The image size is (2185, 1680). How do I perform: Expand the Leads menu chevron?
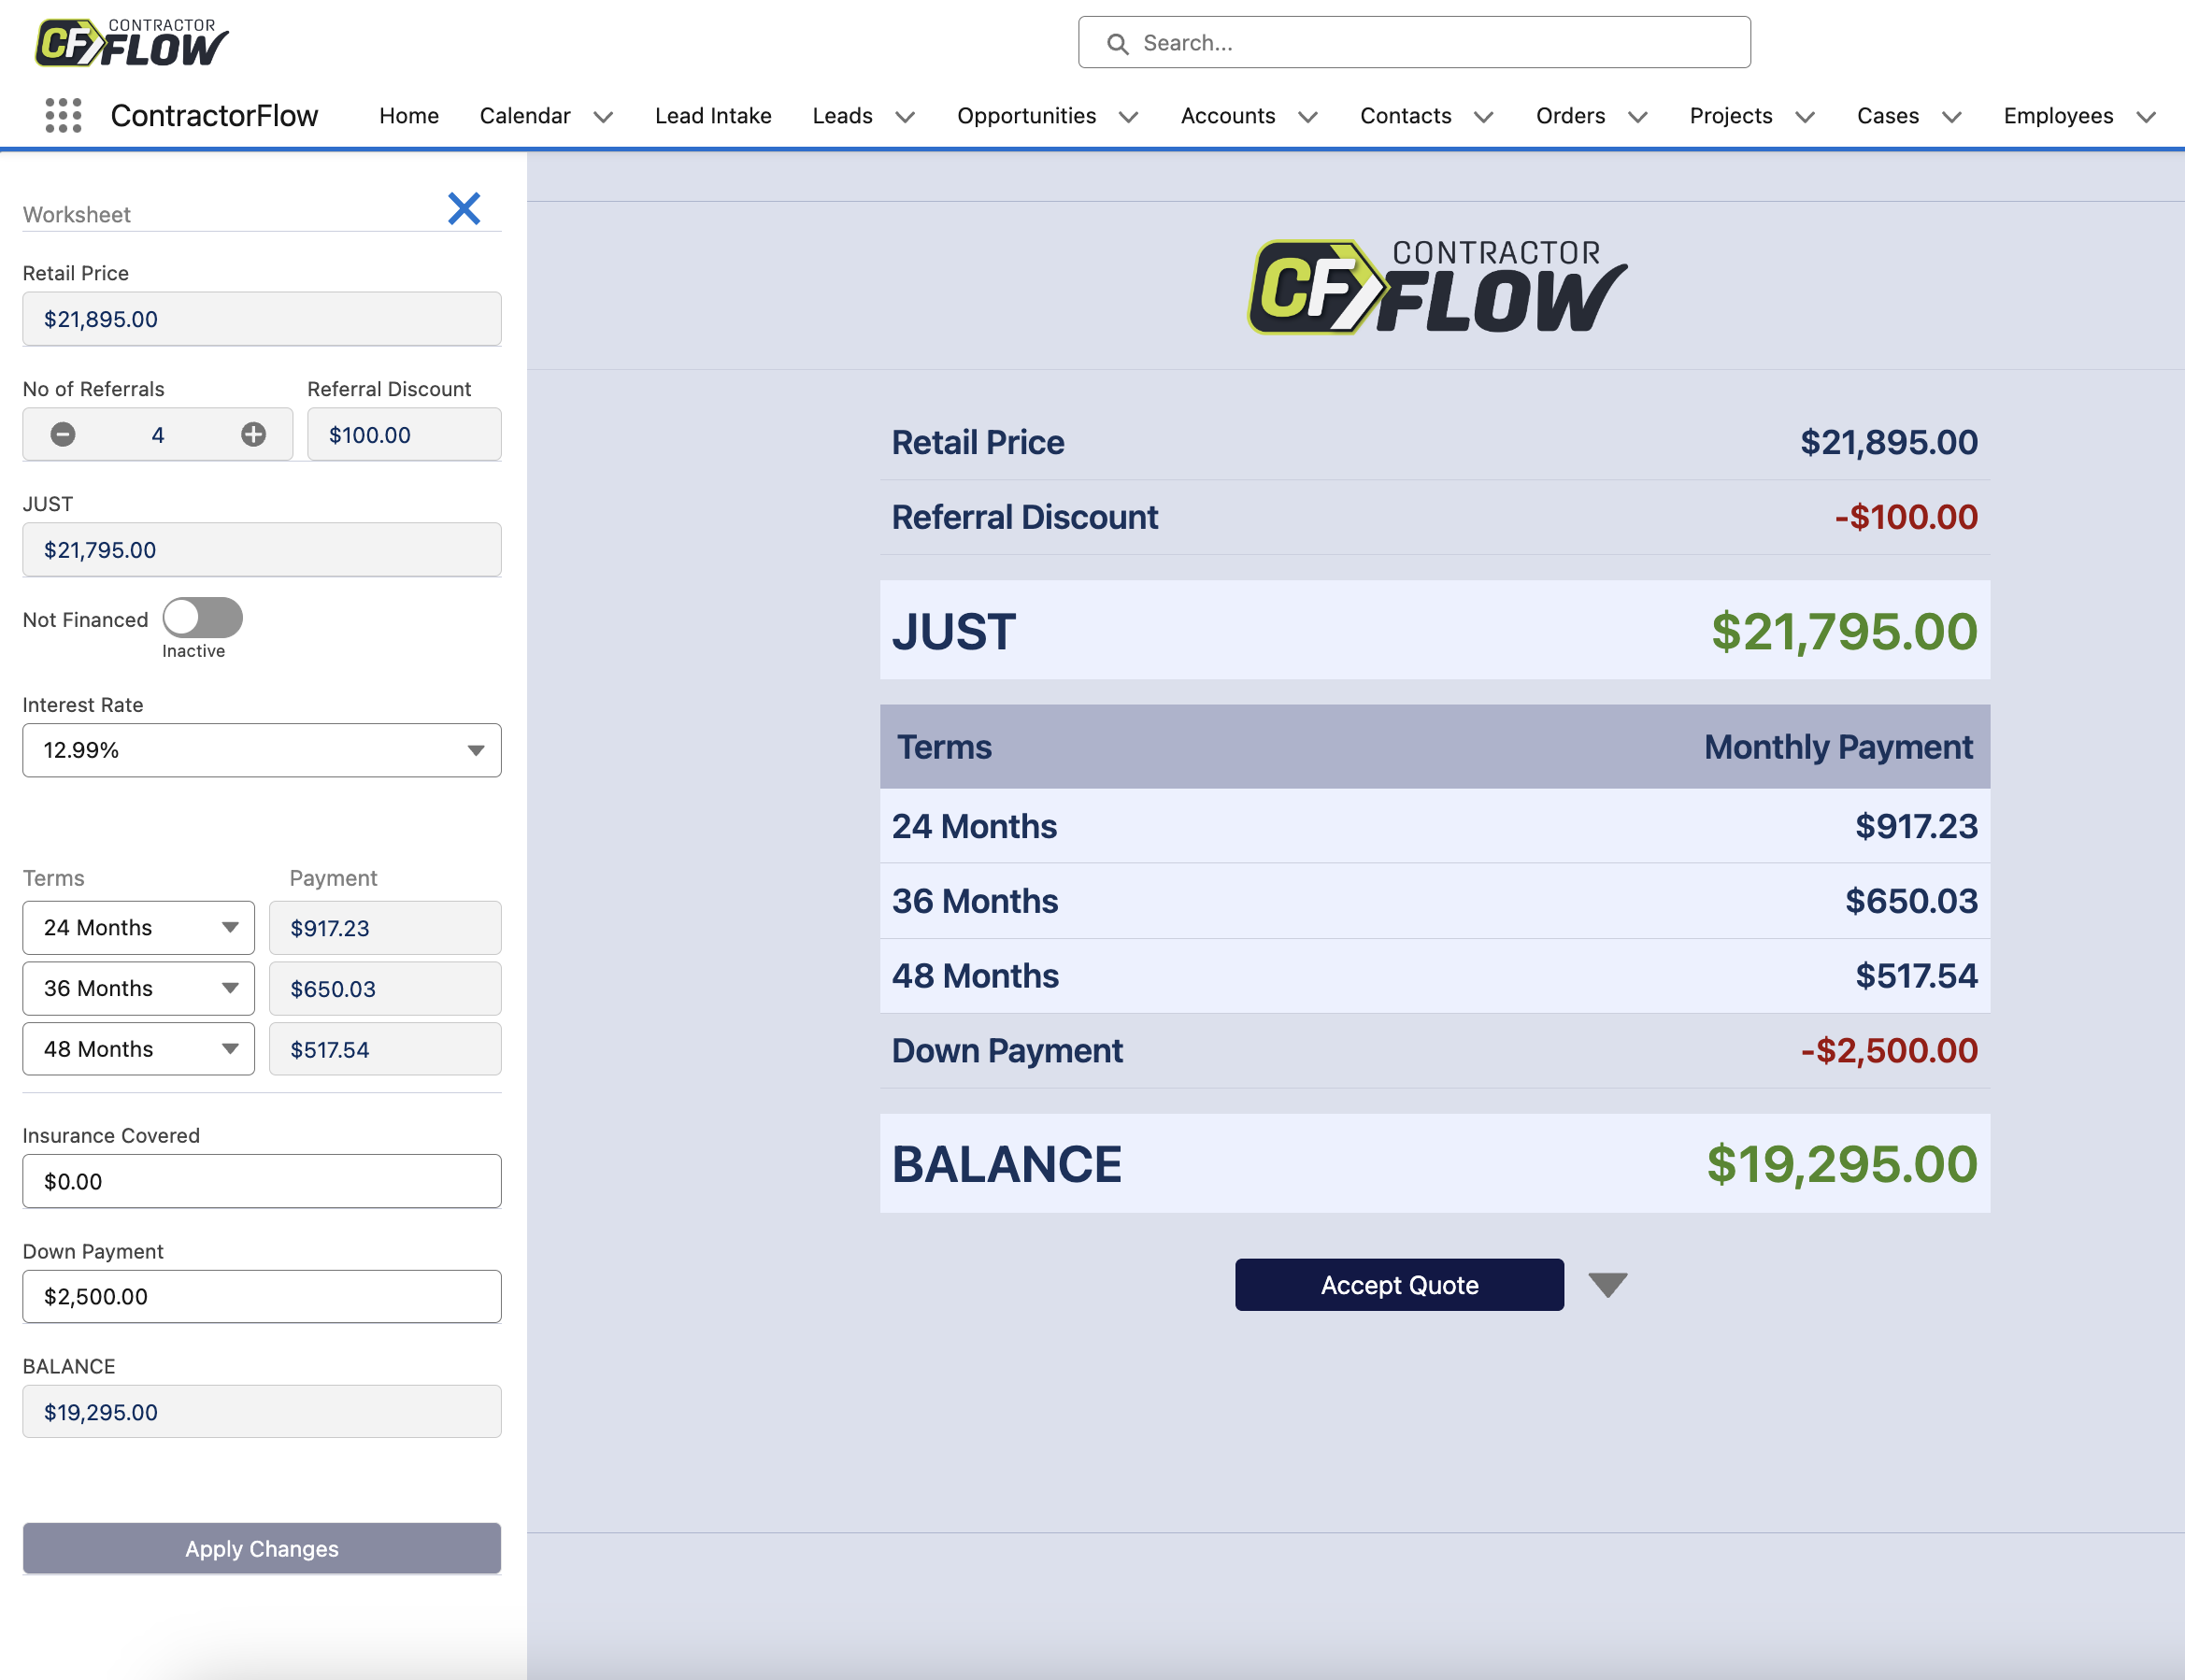point(905,117)
